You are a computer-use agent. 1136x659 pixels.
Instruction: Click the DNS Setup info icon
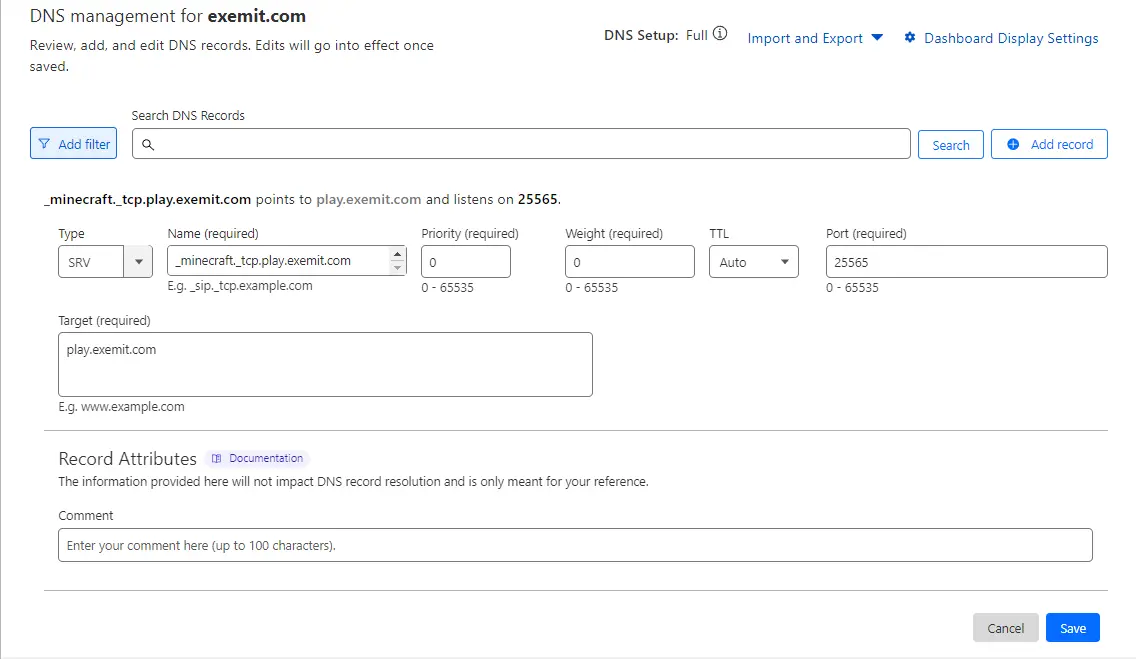(x=719, y=34)
